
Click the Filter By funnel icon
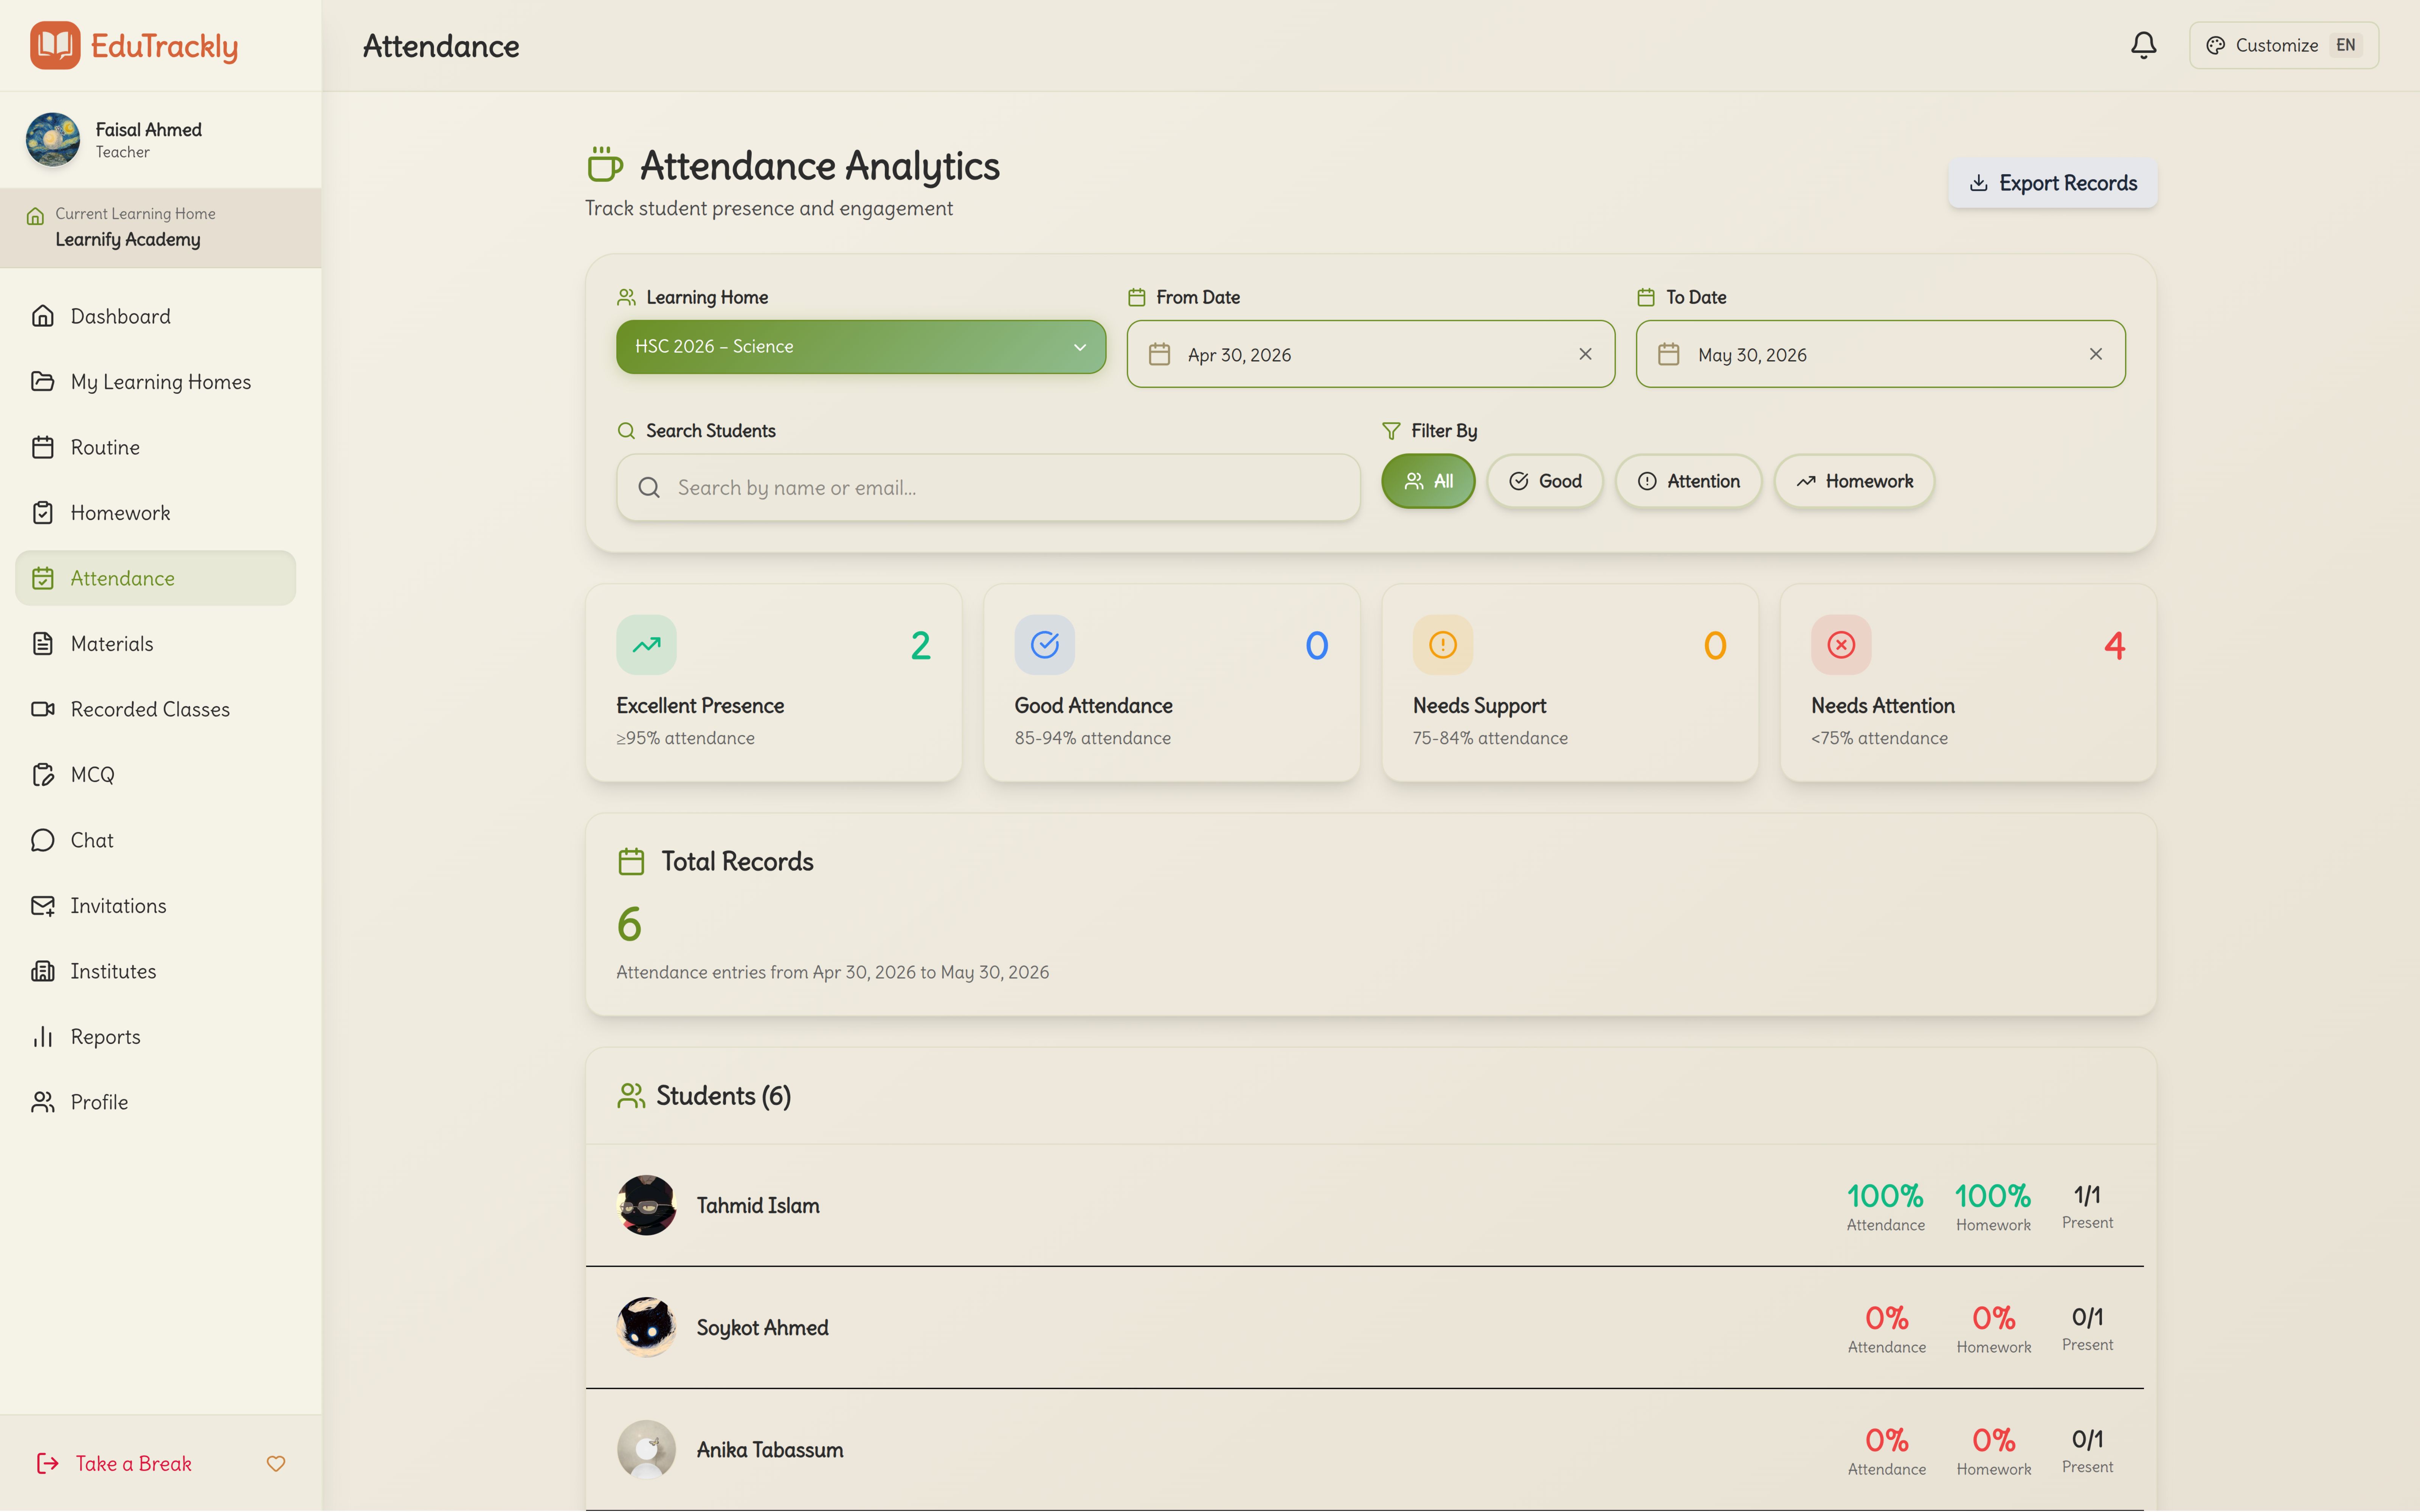1391,431
